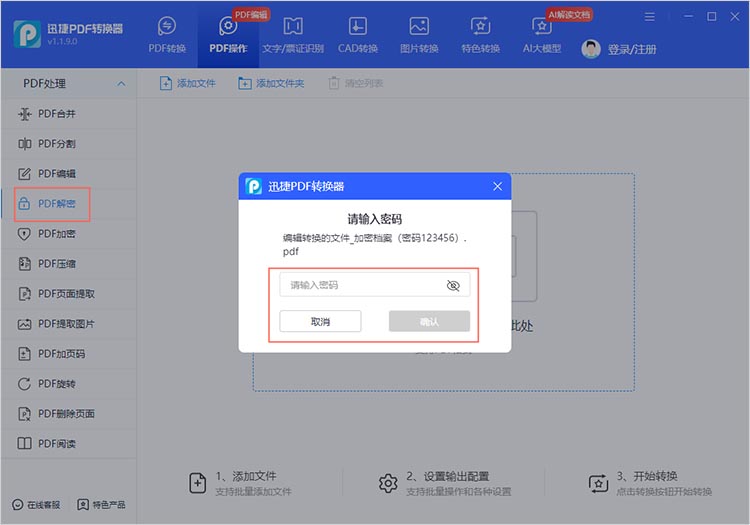The width and height of the screenshot is (750, 525).
Task: Choose PDF加密 in sidebar
Action: (x=68, y=234)
